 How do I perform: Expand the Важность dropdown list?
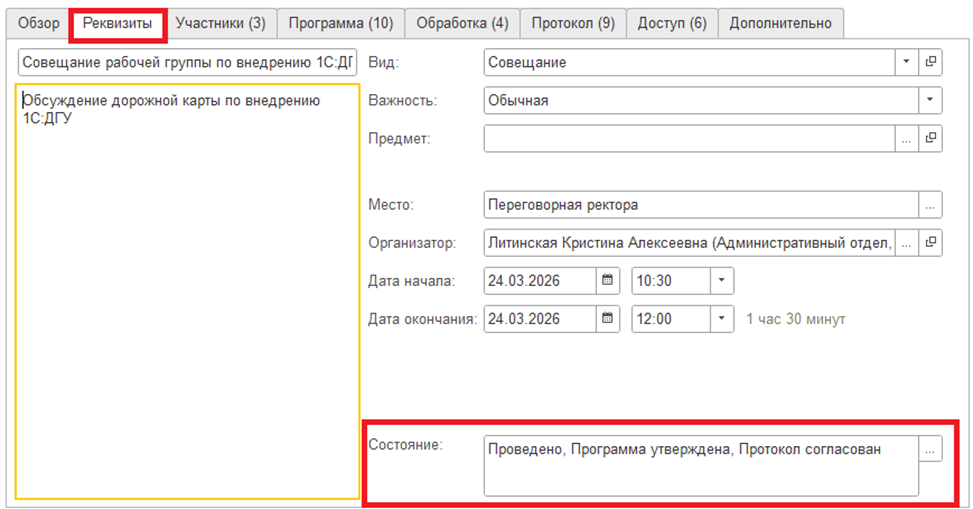(x=930, y=100)
